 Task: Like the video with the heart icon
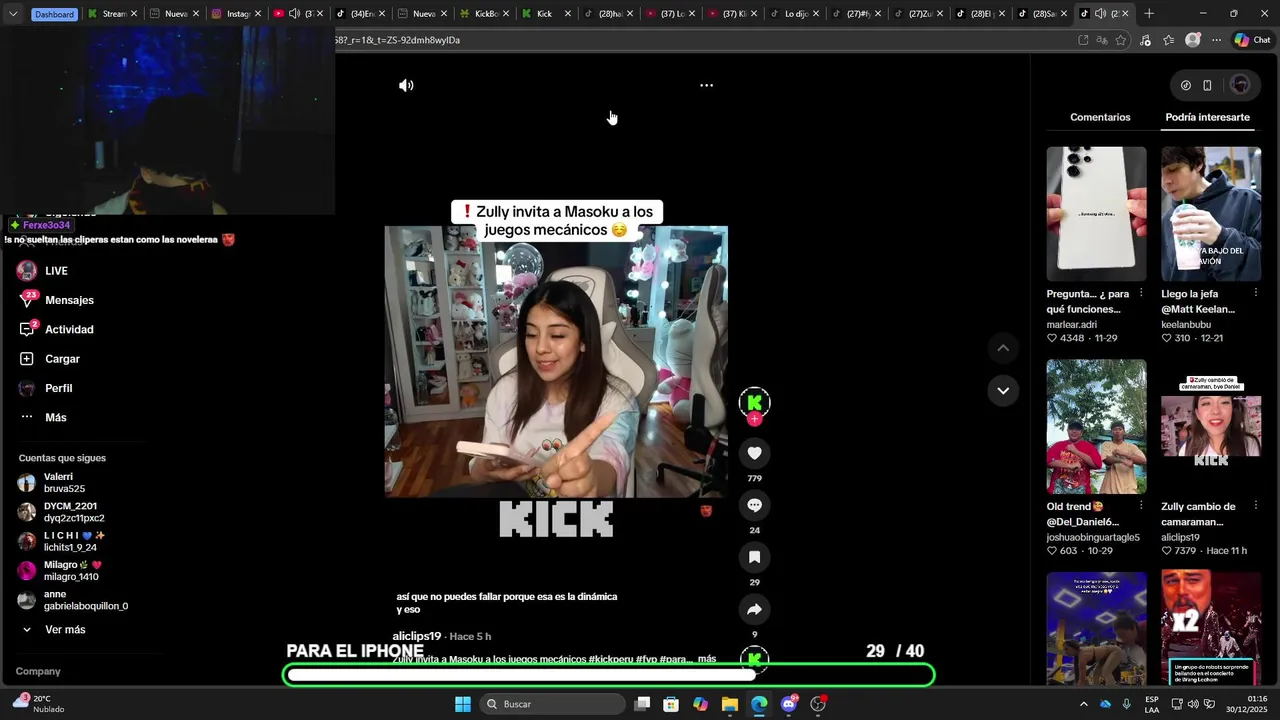(x=755, y=453)
